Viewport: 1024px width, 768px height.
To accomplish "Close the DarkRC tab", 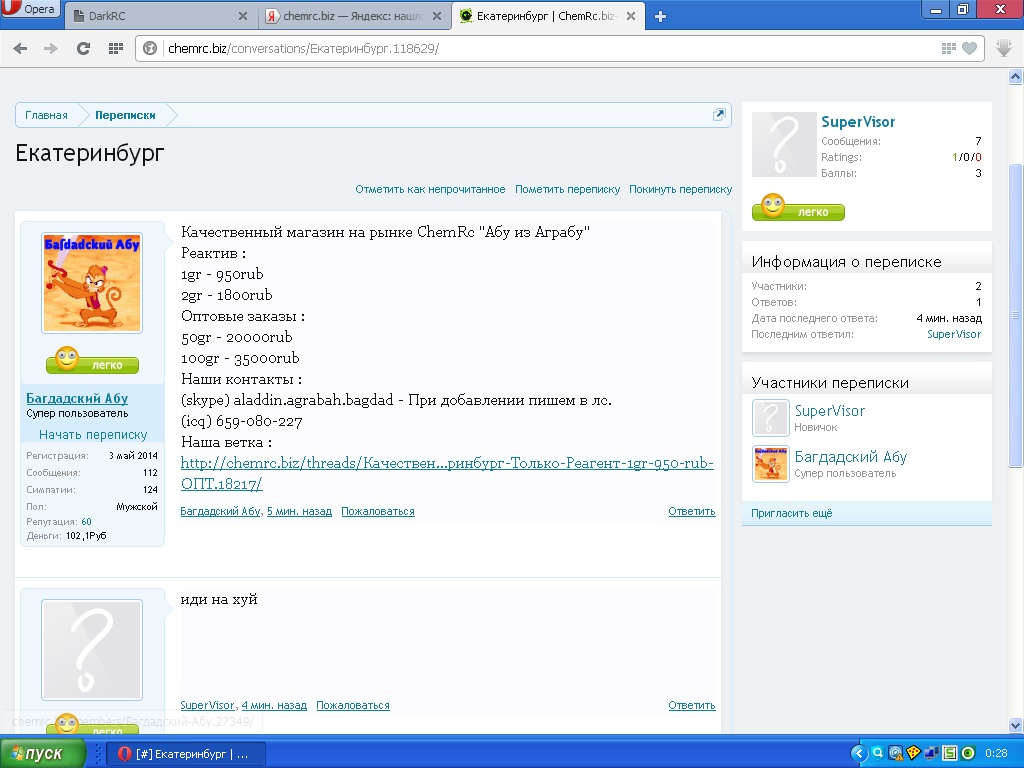I will coord(243,16).
